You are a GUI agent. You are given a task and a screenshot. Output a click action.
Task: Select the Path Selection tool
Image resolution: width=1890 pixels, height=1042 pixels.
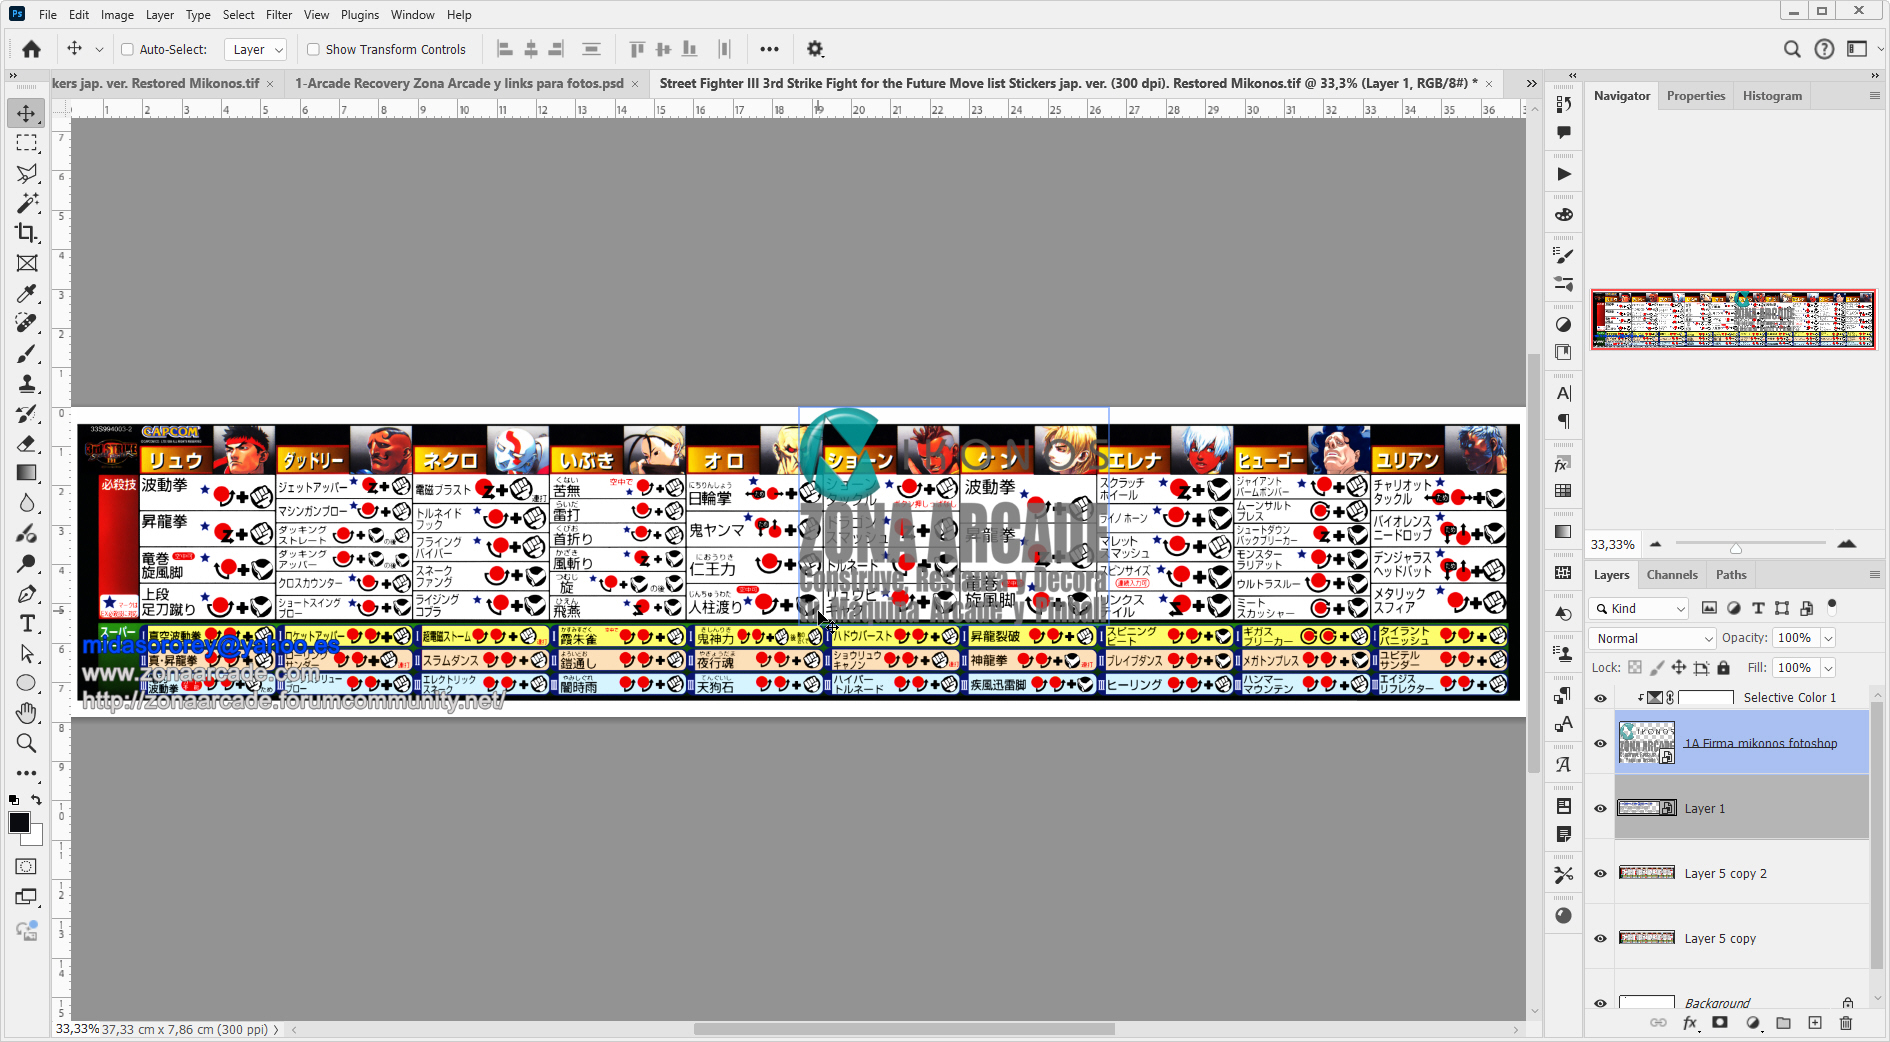pyautogui.click(x=27, y=653)
